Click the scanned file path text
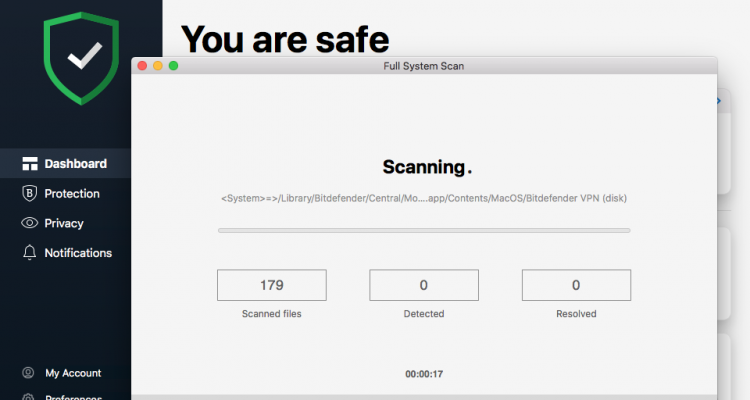Viewport: 750px width, 400px height. coord(424,198)
